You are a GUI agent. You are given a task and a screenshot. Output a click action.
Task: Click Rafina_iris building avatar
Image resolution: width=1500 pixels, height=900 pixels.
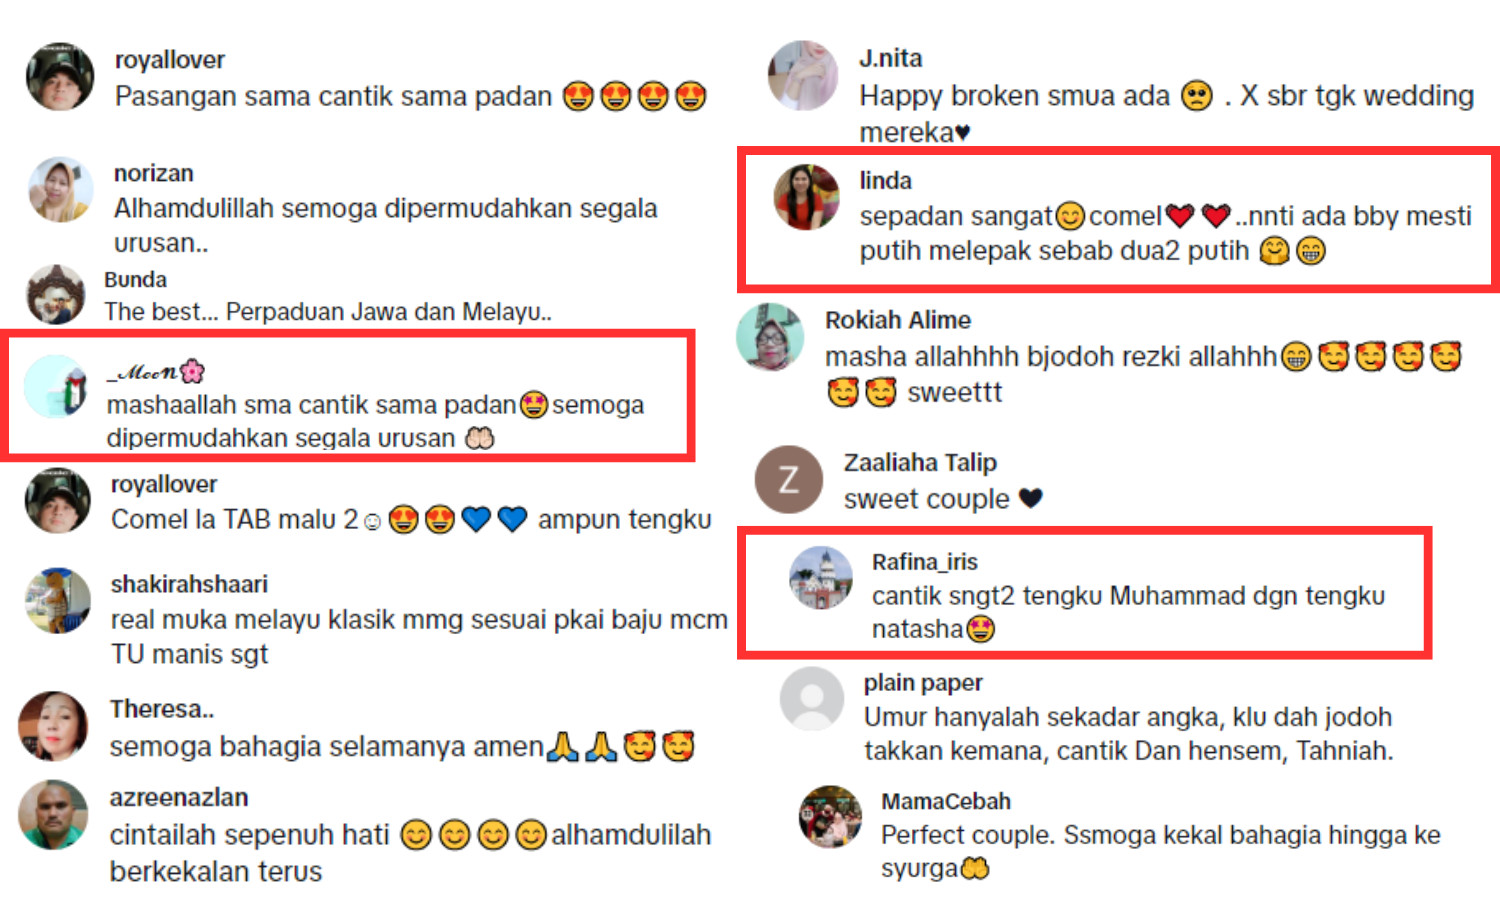click(x=821, y=578)
